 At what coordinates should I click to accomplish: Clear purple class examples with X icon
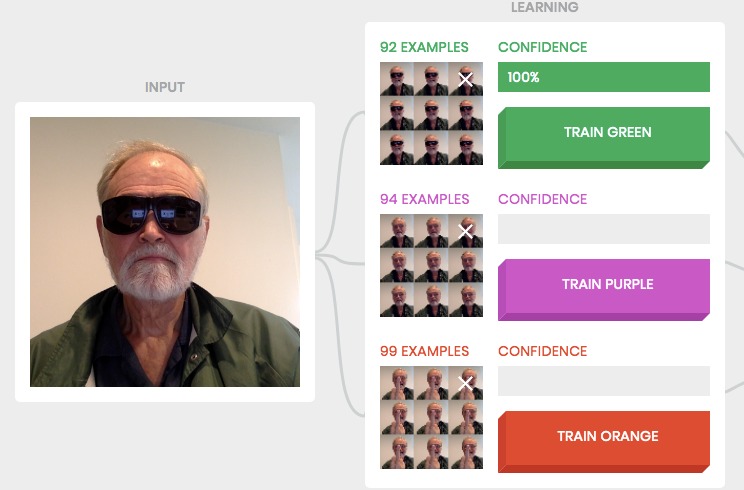click(x=465, y=231)
